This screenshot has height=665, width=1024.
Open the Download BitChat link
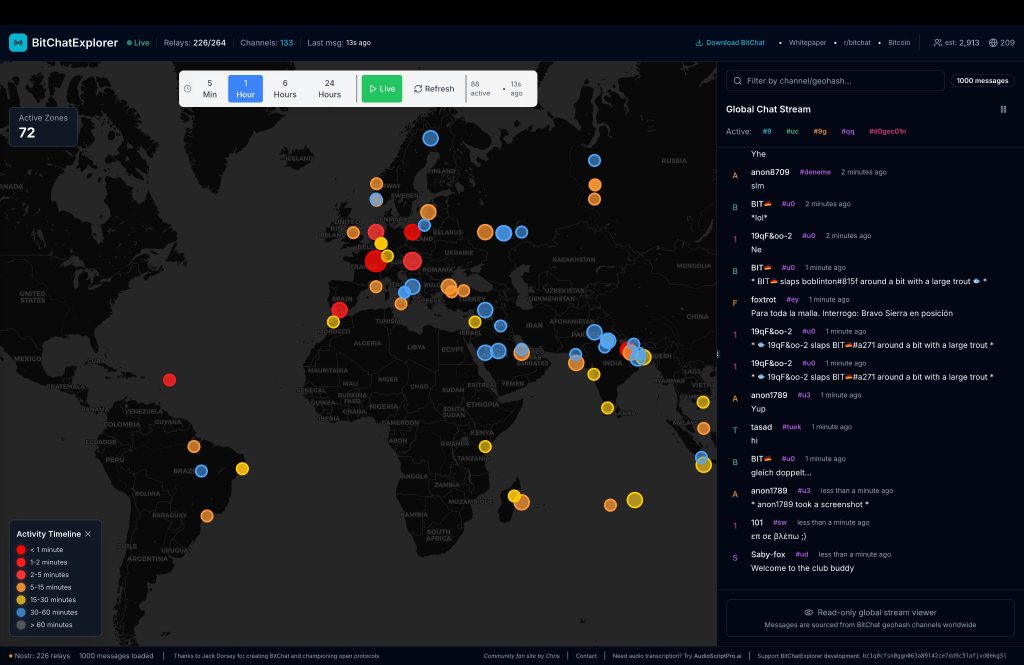click(x=730, y=43)
